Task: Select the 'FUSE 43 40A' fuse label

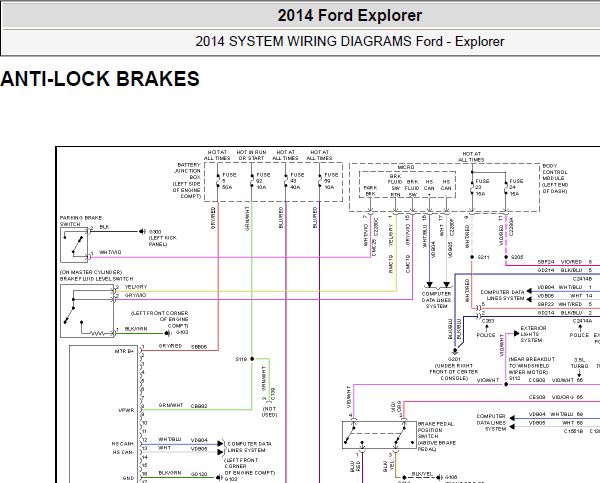Action: (297, 181)
